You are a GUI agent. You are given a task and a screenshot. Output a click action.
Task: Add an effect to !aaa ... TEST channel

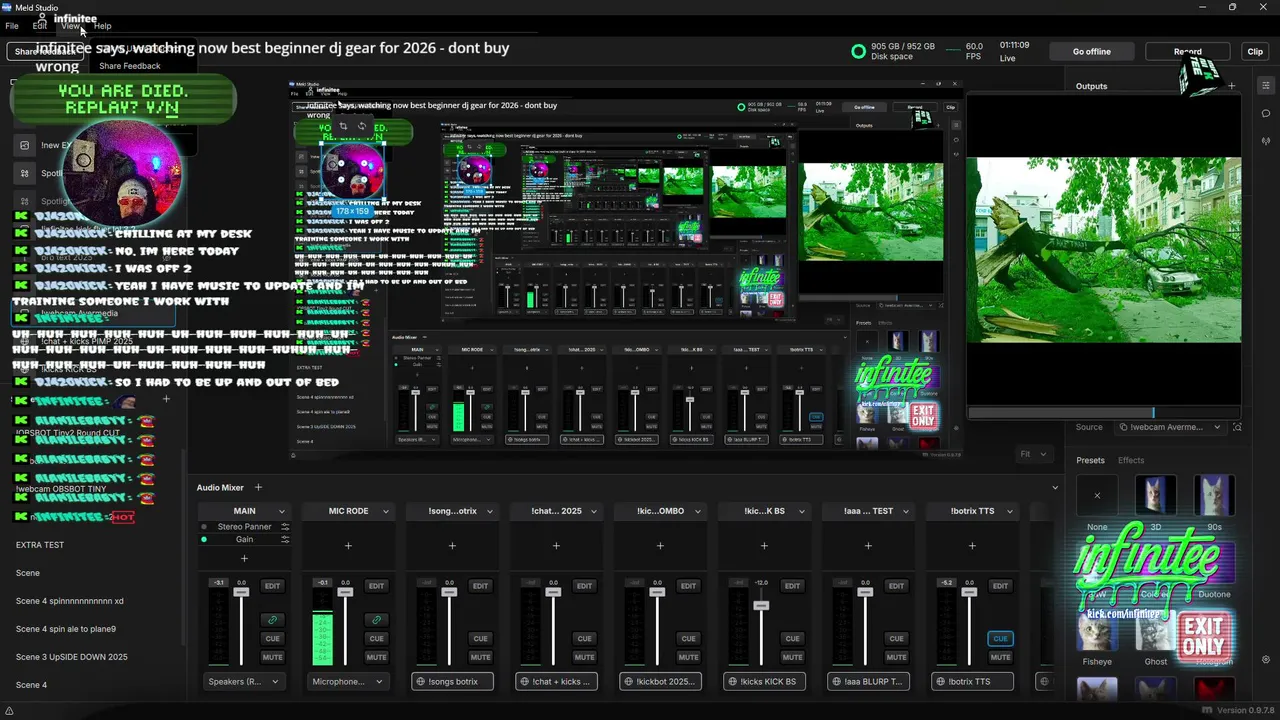pyautogui.click(x=868, y=546)
